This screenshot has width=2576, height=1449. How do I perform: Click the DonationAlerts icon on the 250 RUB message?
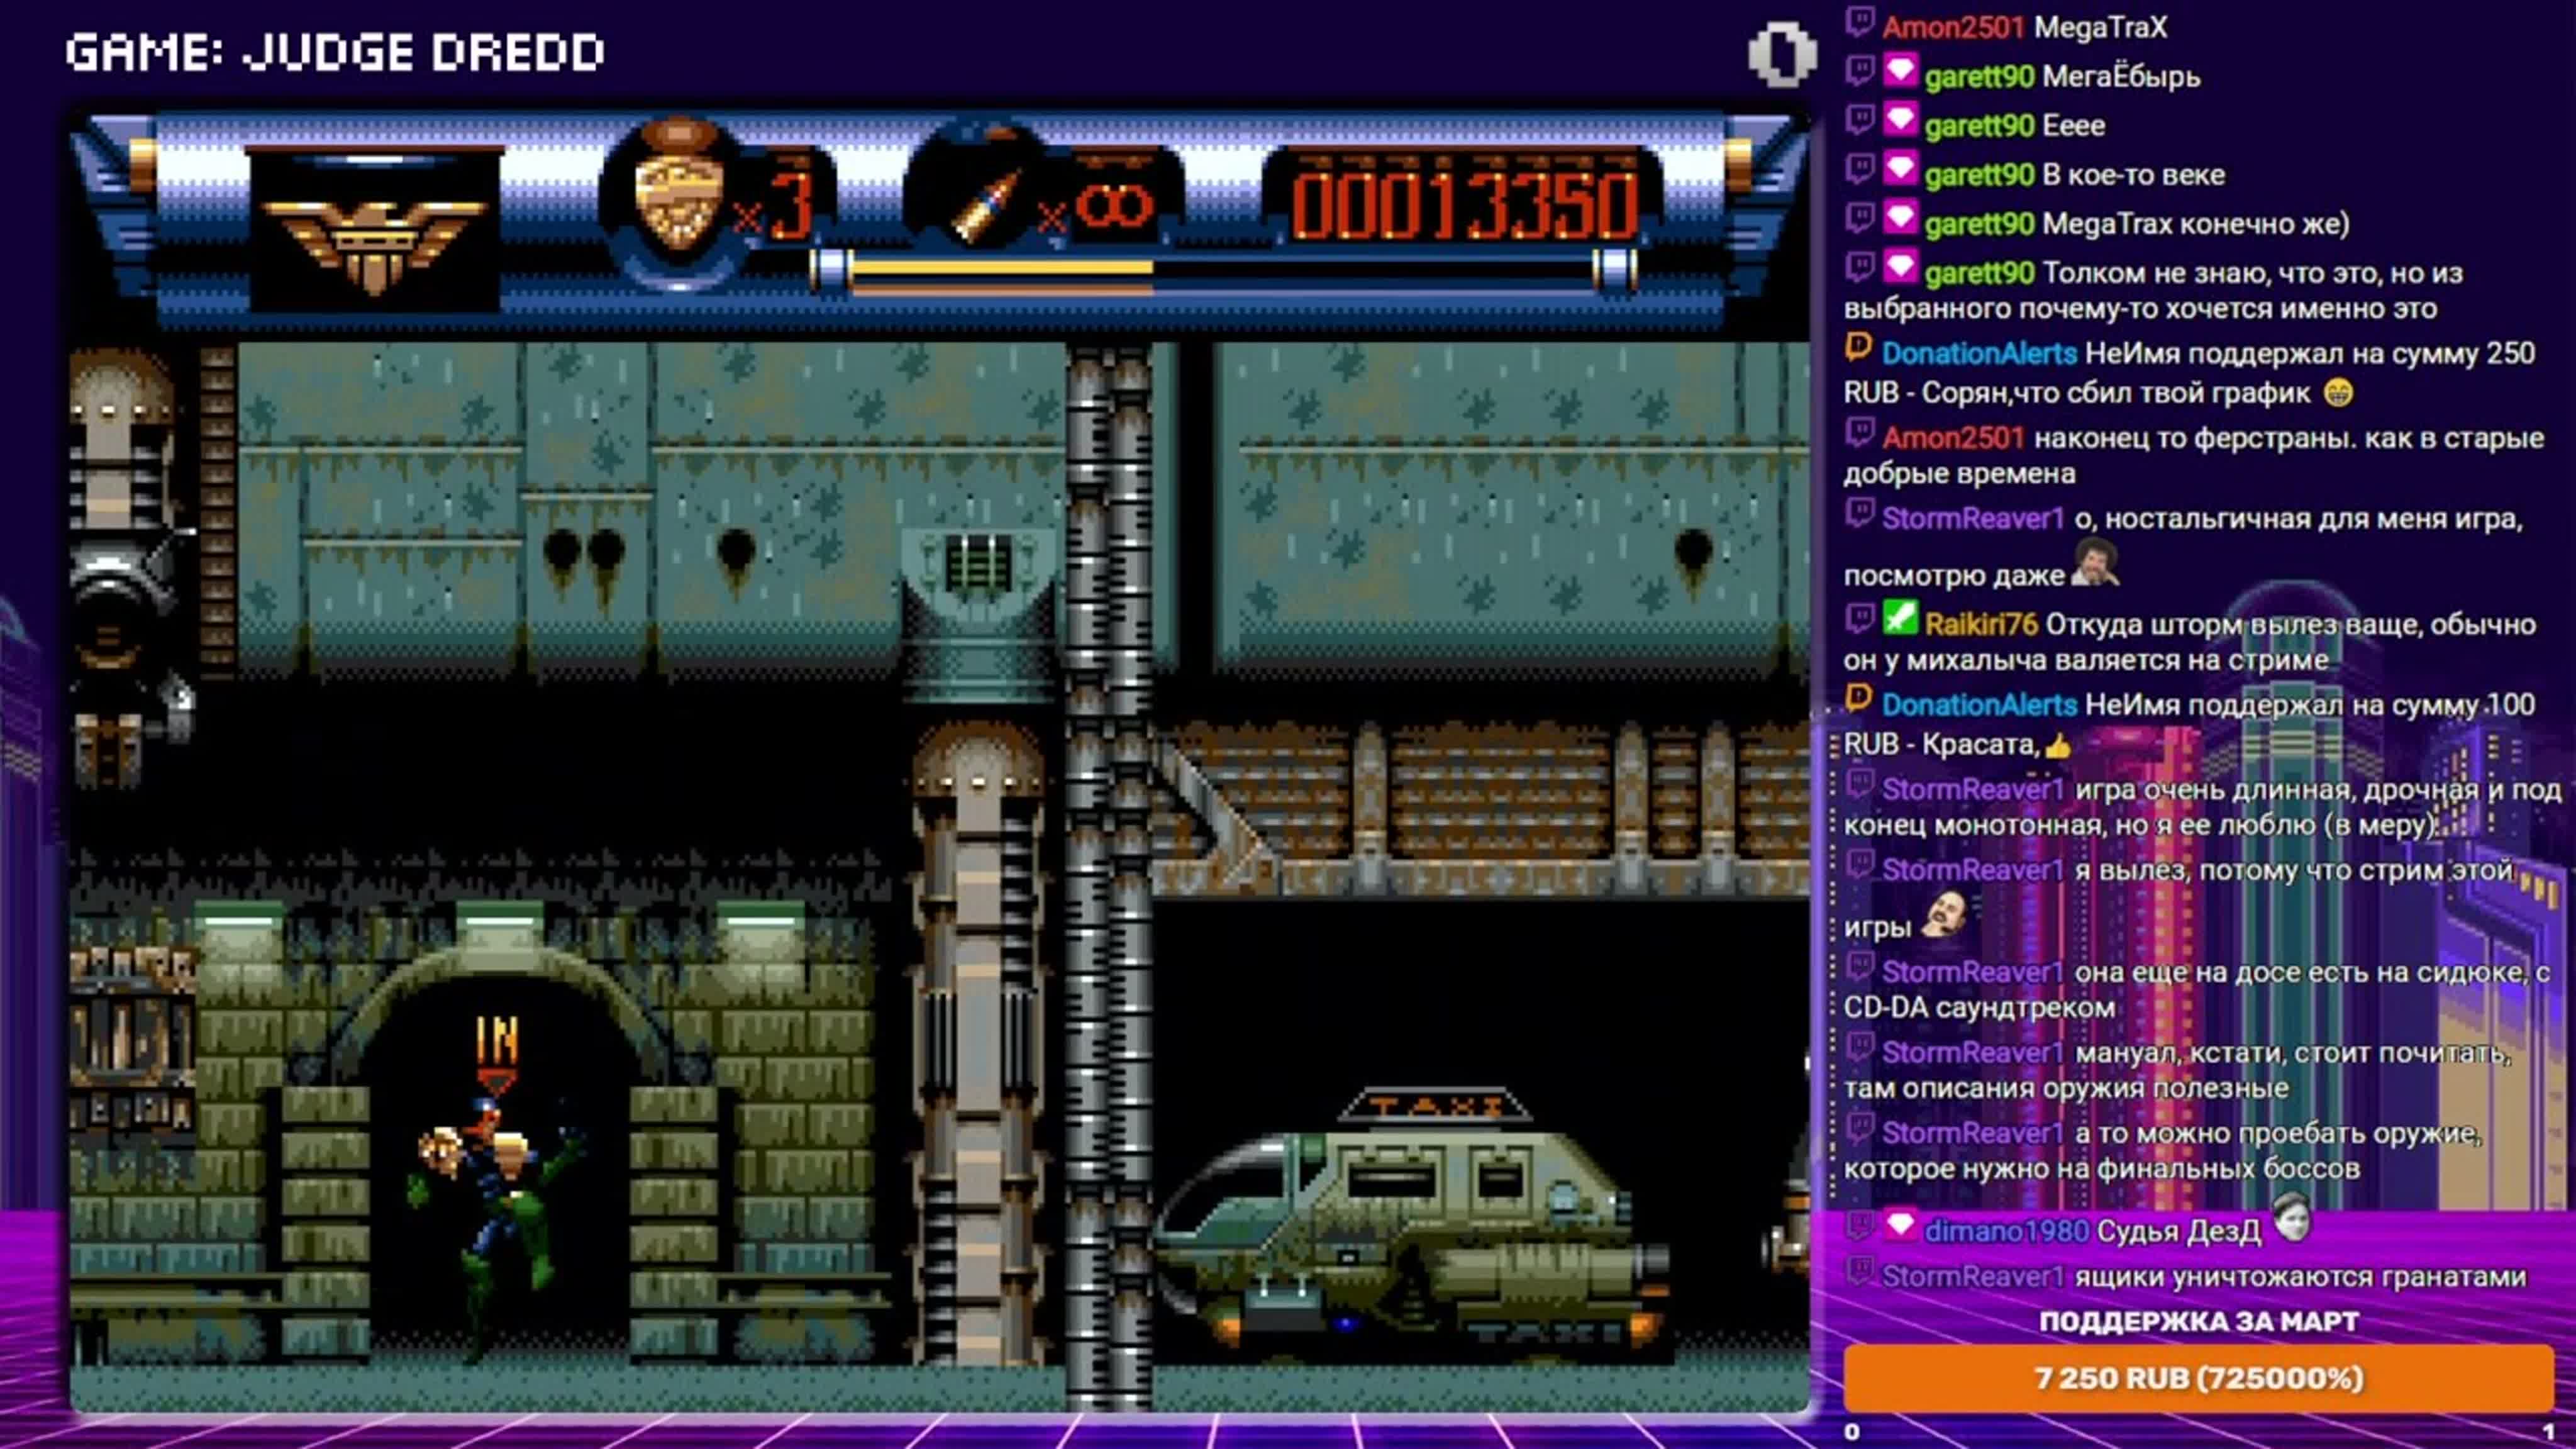(x=1859, y=348)
